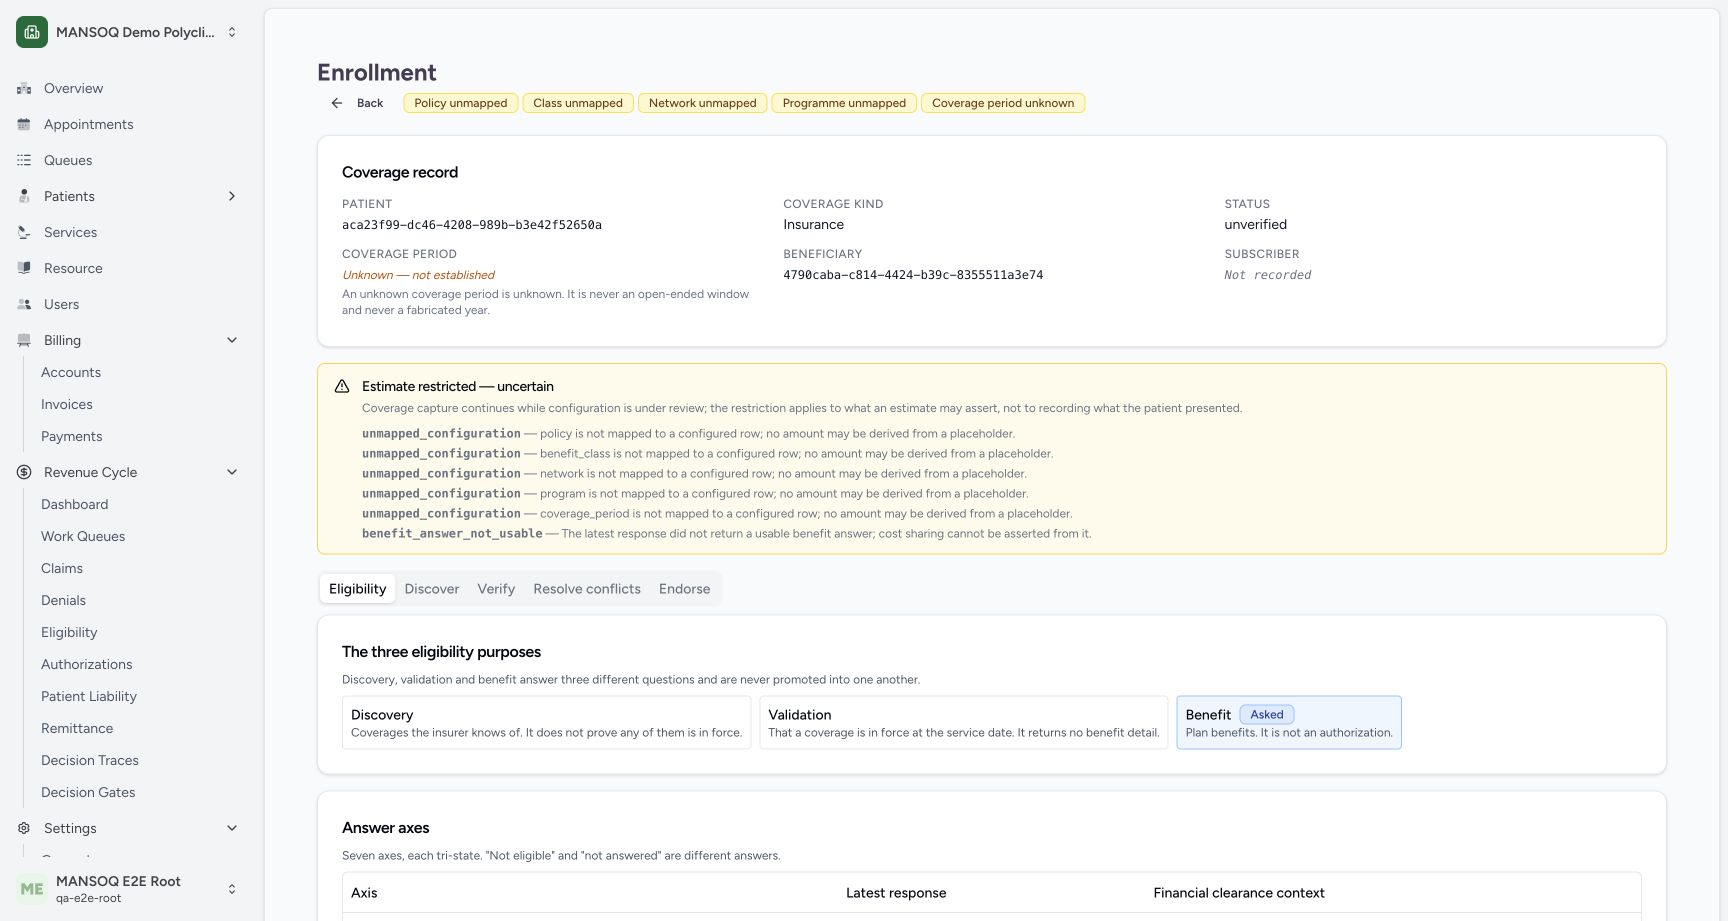
Task: Click the MANSOQ Demo Polyclinic logo icon
Action: tap(32, 32)
